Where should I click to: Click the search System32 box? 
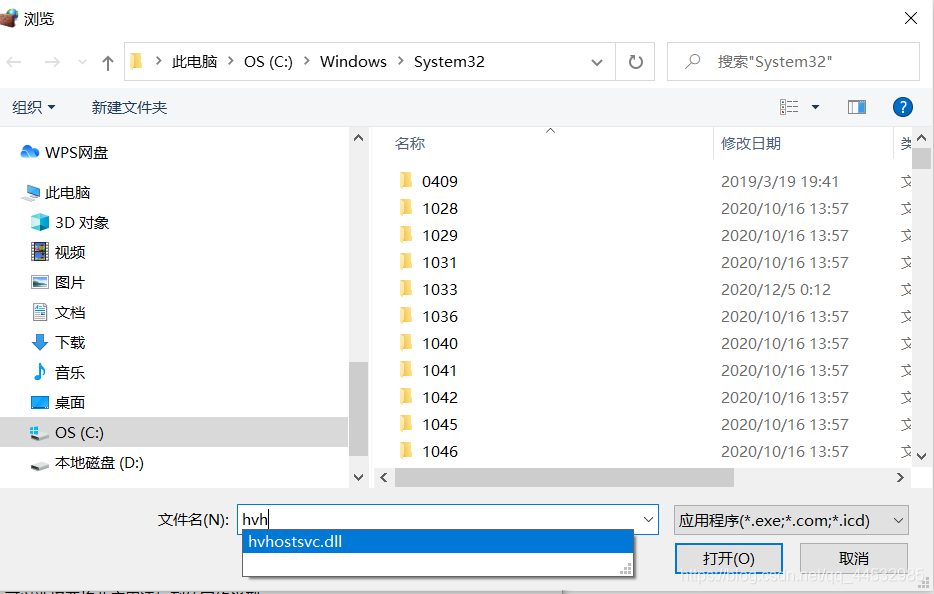tap(793, 61)
